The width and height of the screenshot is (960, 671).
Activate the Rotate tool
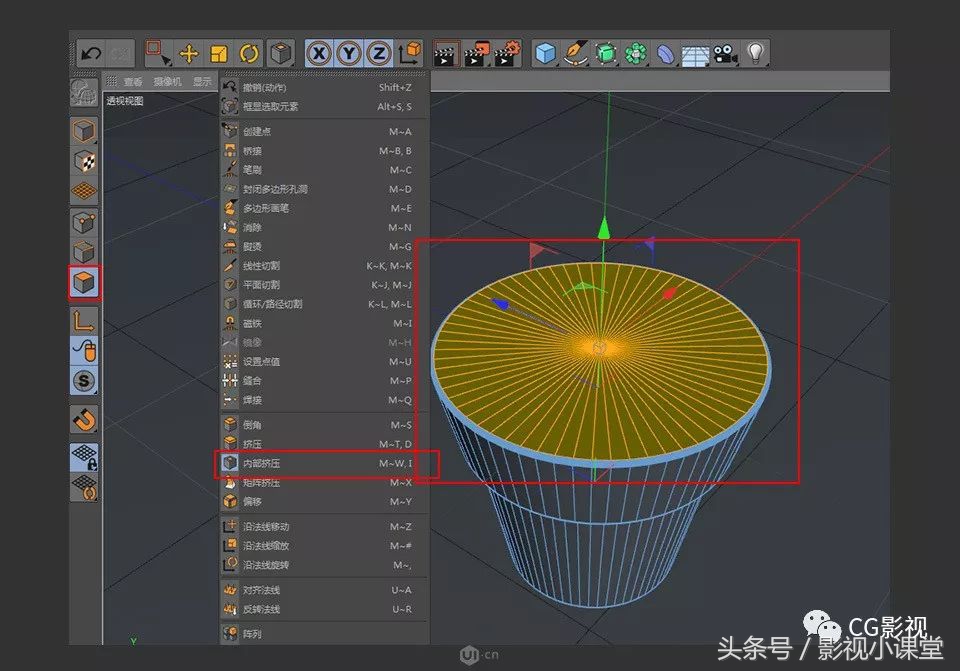pyautogui.click(x=246, y=52)
